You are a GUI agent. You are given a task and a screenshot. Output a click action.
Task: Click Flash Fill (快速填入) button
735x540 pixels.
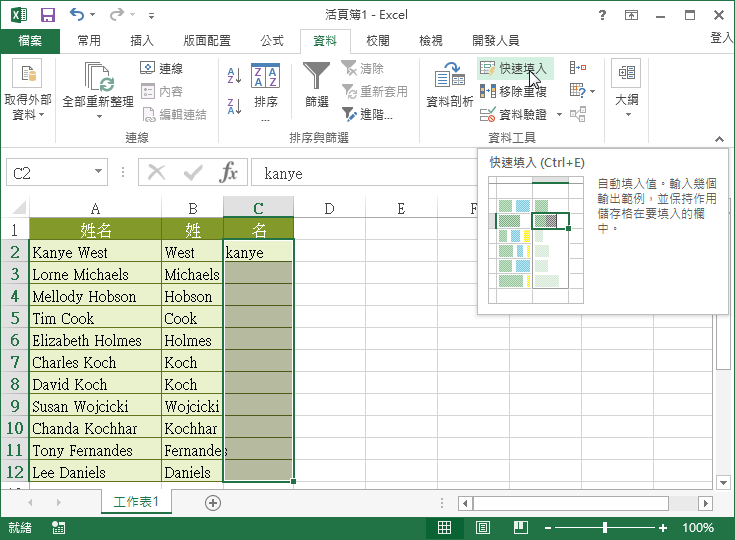(x=515, y=68)
